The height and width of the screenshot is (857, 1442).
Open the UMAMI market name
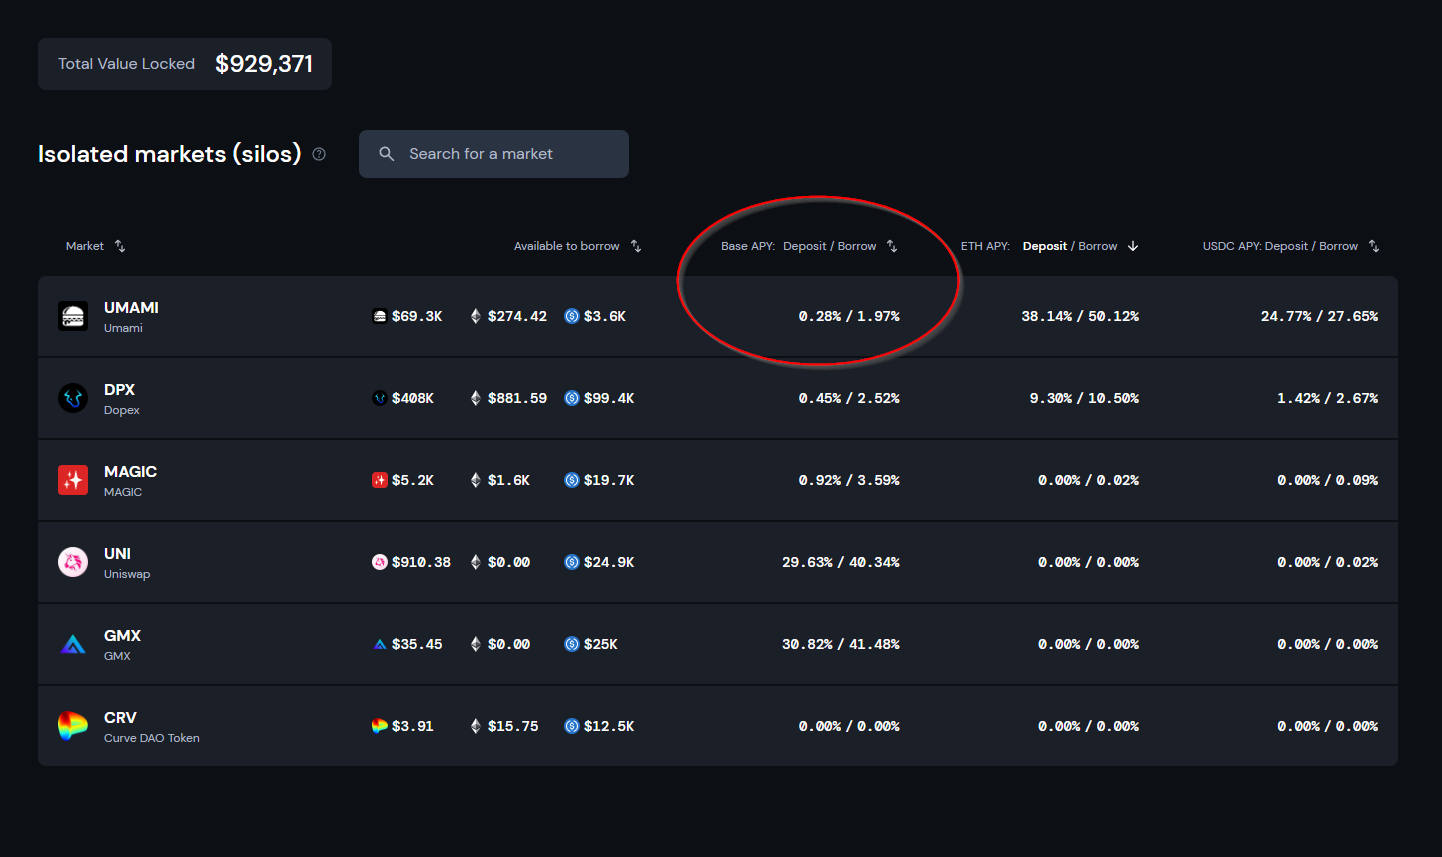[131, 308]
